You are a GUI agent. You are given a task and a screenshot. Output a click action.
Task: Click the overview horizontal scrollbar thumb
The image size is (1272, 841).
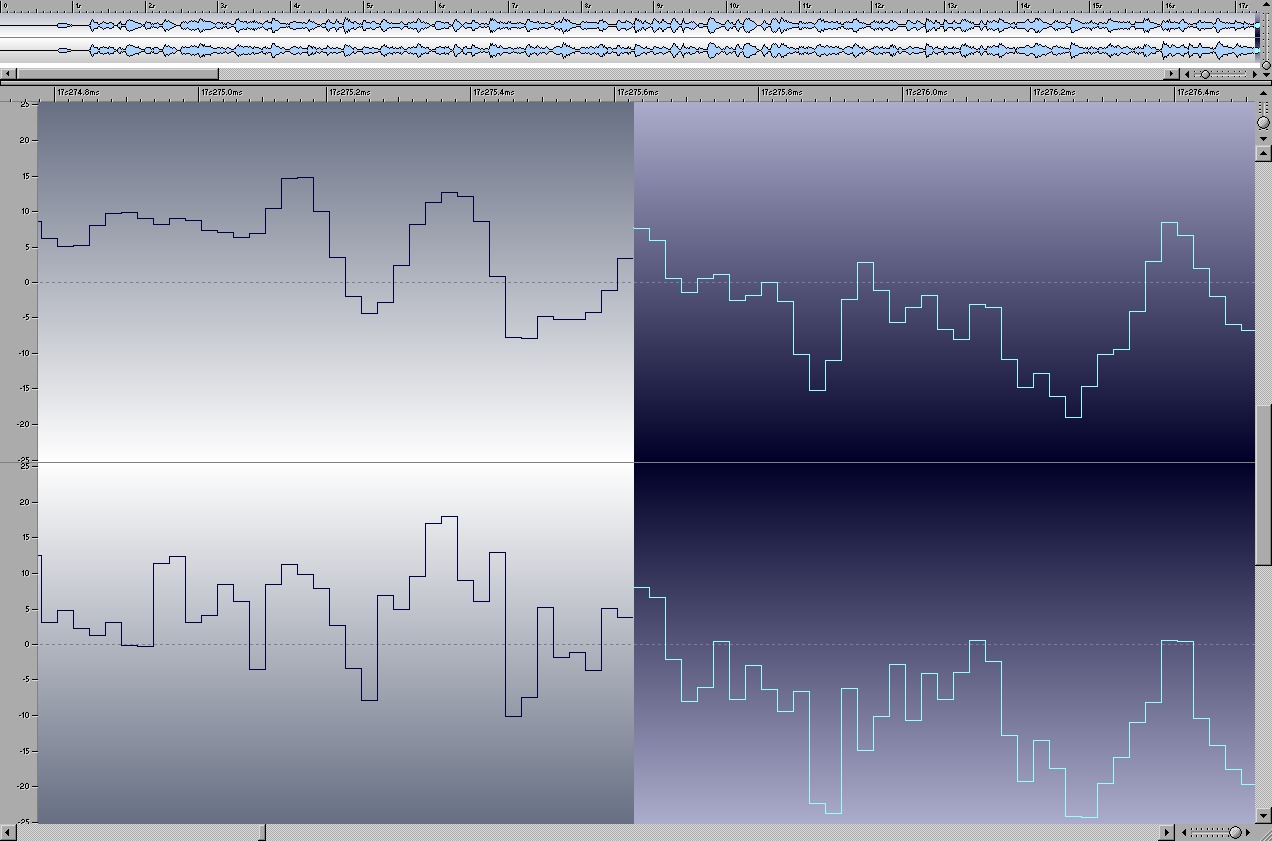(117, 73)
